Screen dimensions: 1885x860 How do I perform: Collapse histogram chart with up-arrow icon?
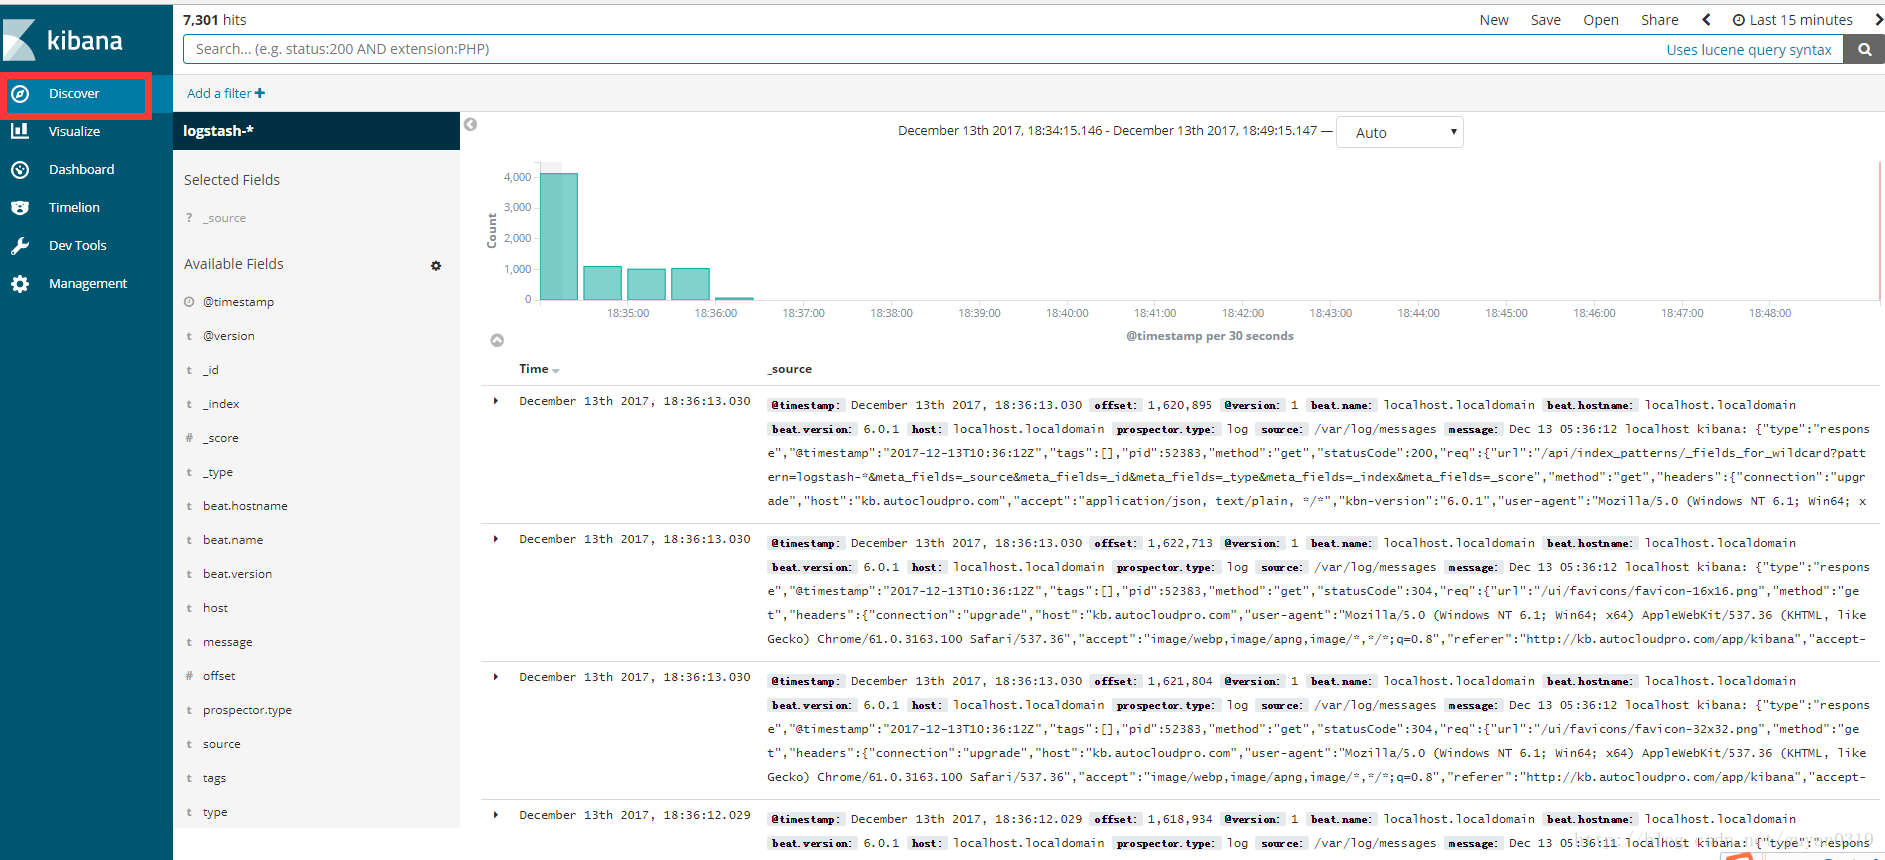(497, 340)
